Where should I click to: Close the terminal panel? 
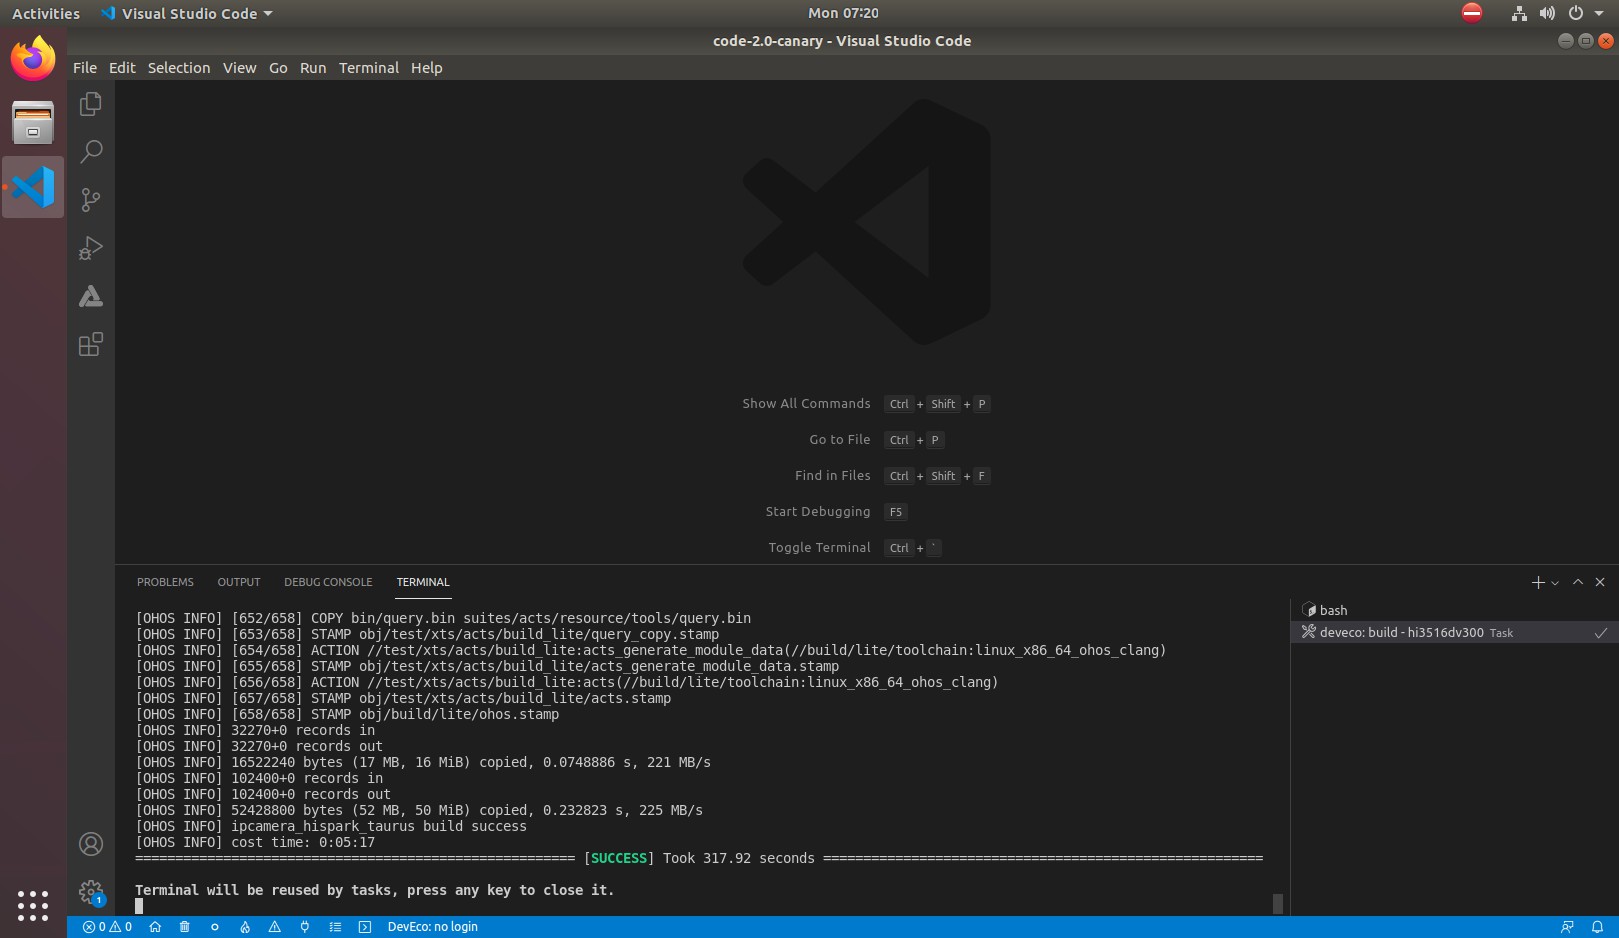(x=1600, y=582)
